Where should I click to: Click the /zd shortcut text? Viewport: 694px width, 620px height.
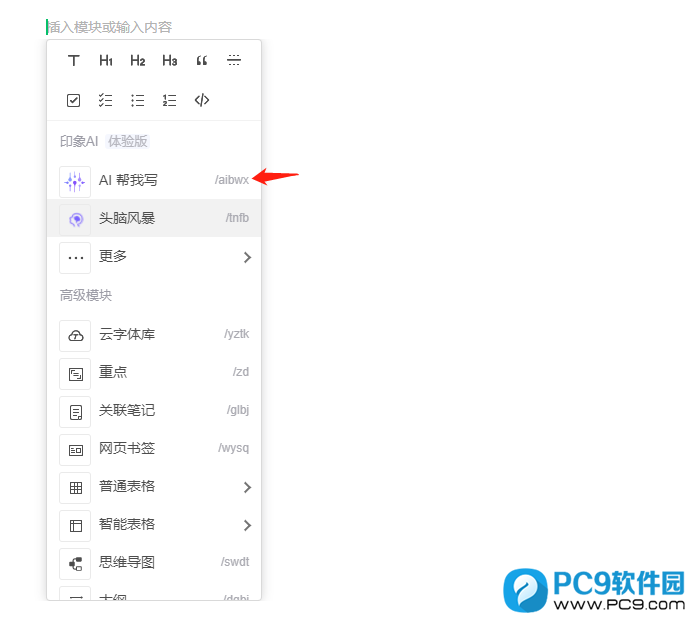(241, 372)
